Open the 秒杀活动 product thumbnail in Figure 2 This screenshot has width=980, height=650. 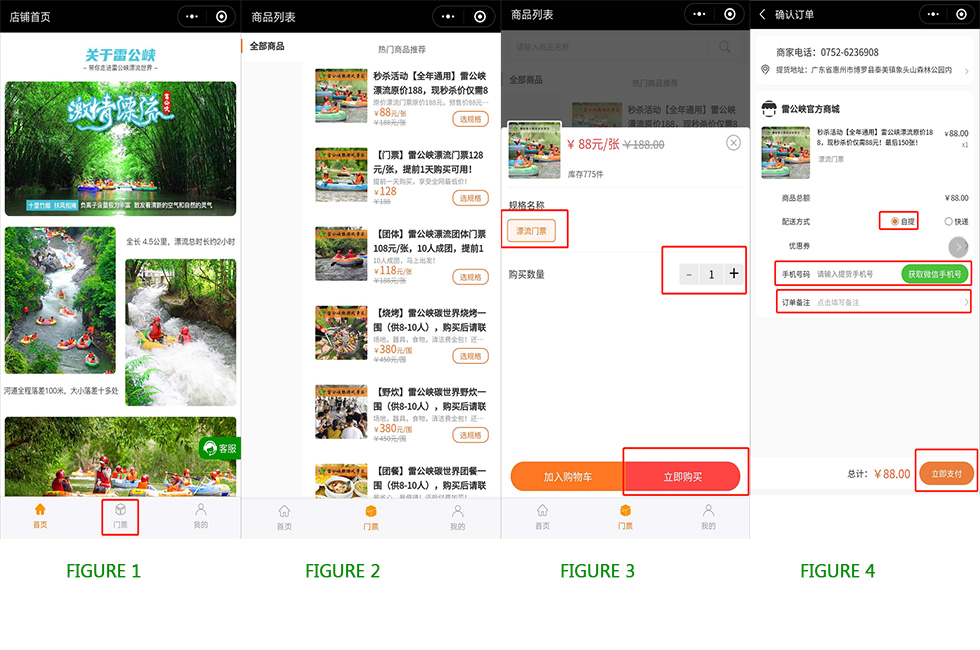click(341, 96)
